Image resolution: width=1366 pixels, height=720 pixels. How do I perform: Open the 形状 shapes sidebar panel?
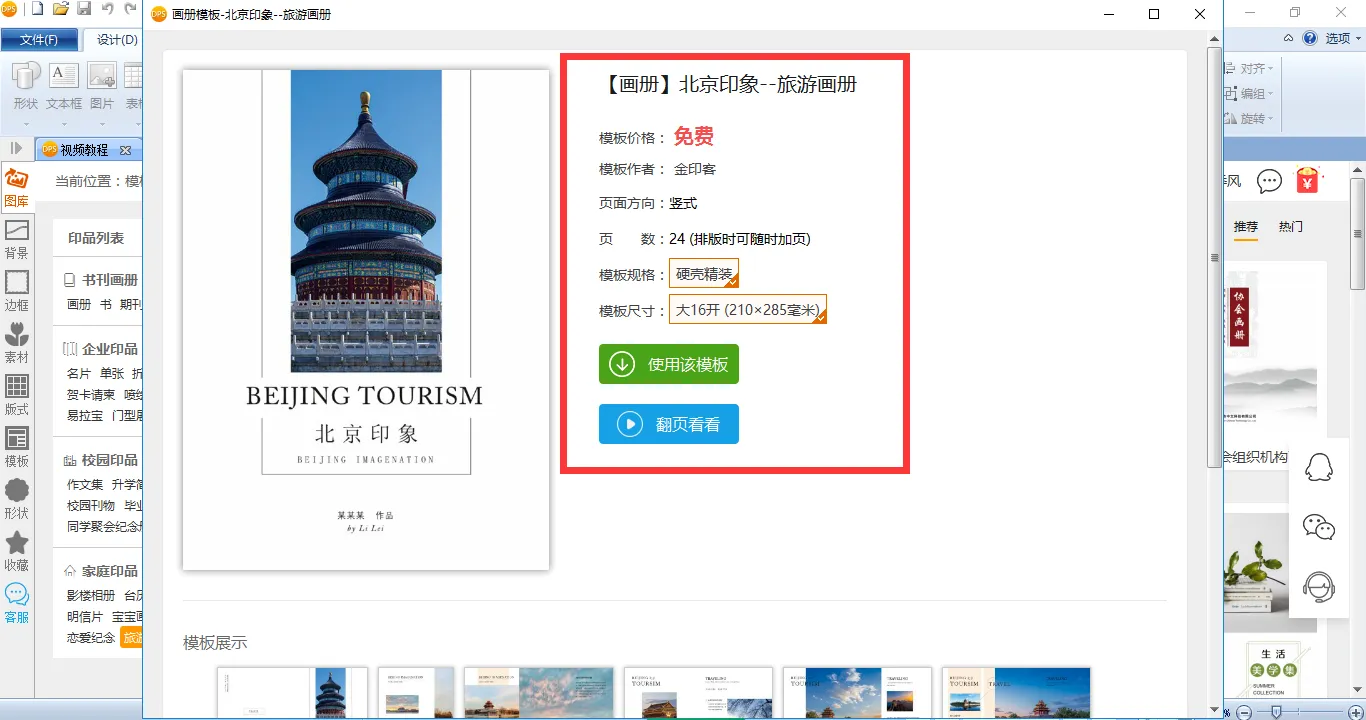click(x=17, y=501)
